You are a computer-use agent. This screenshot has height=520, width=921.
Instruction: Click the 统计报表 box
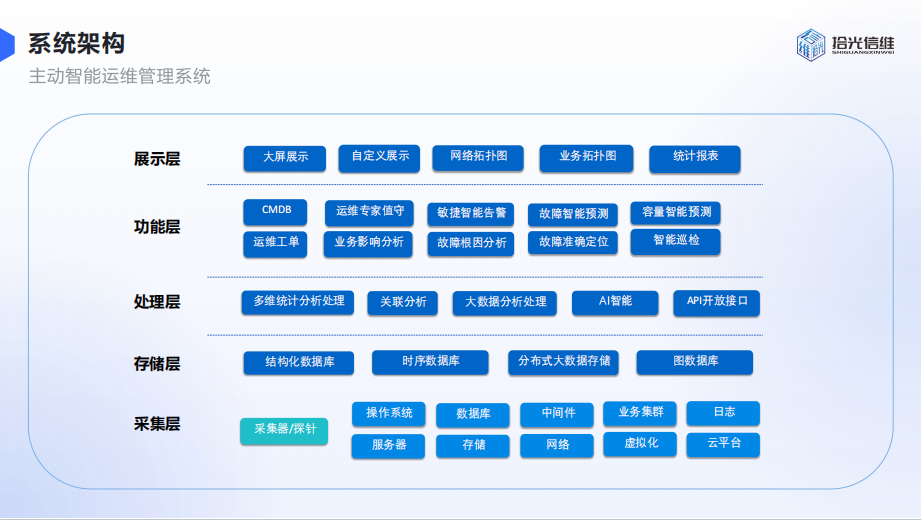[x=695, y=158]
